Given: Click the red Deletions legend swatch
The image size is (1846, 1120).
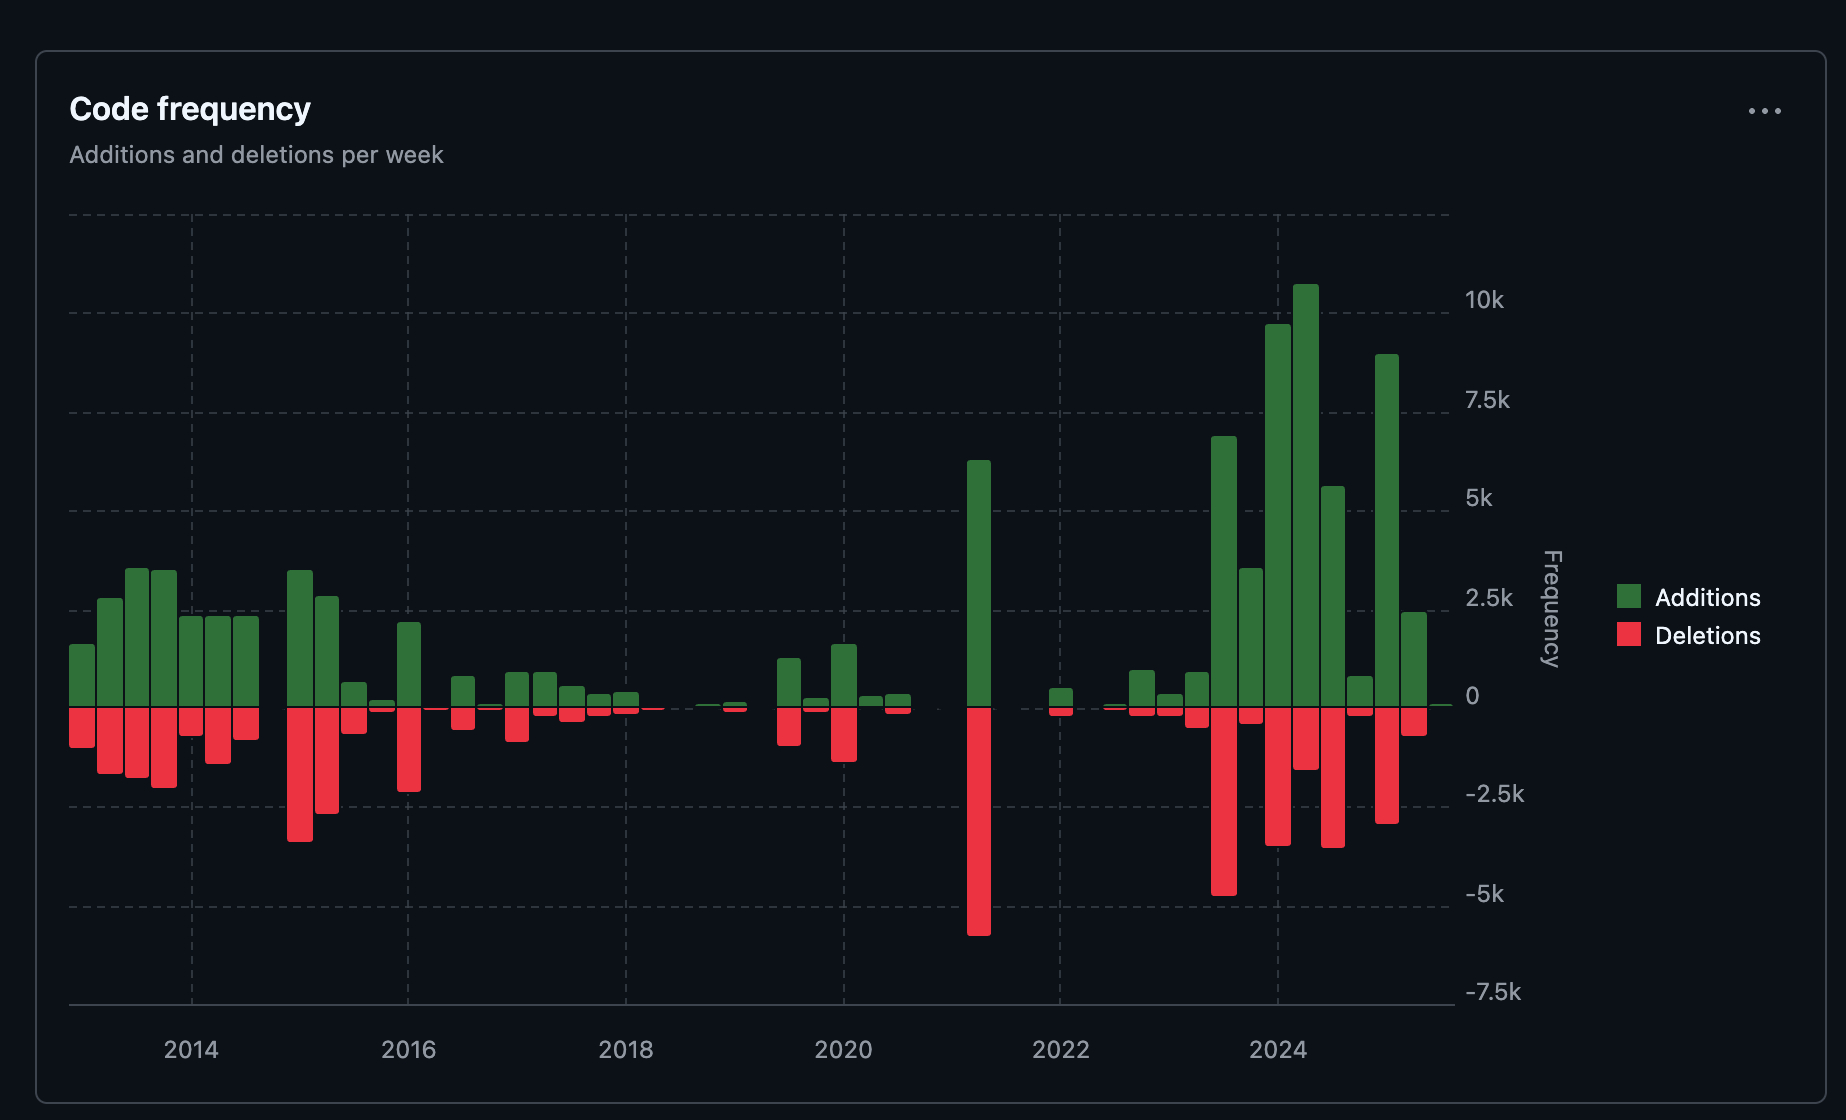Looking at the screenshot, I should point(1629,635).
